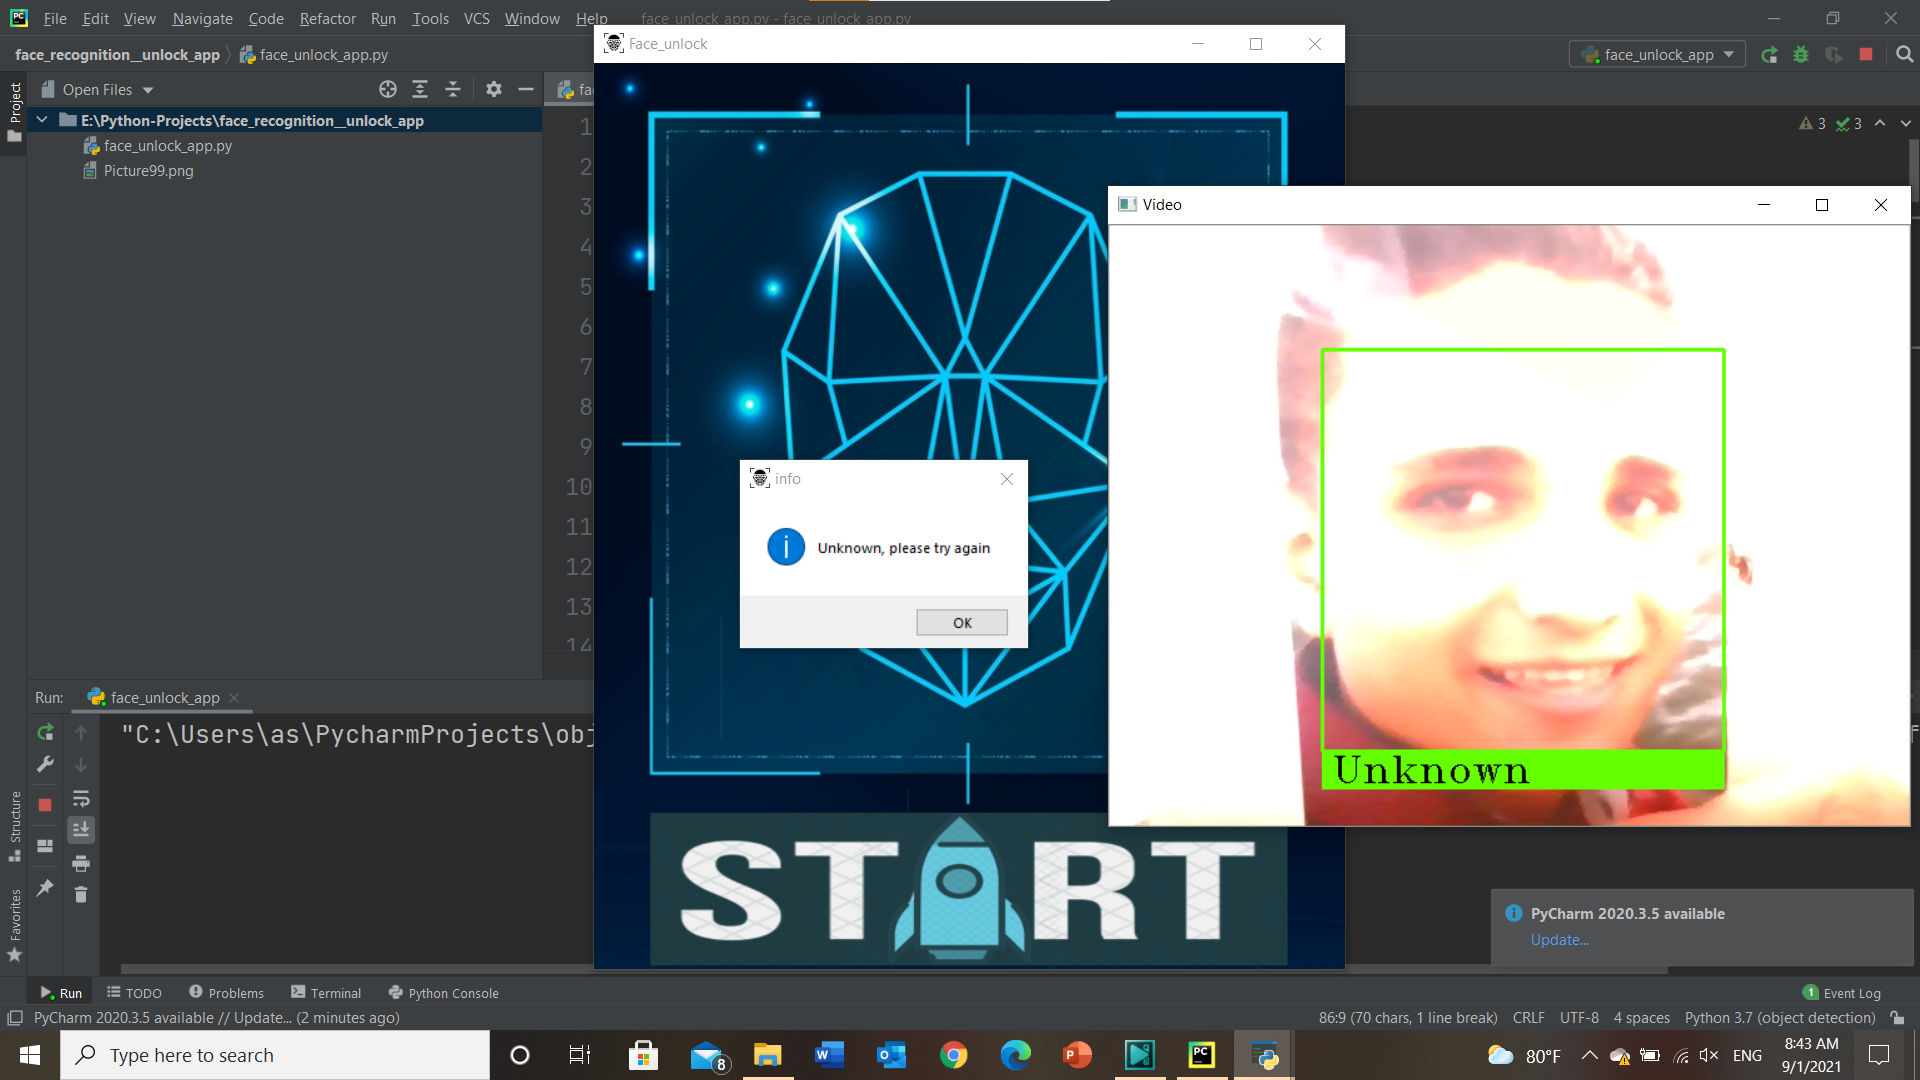Click the START rocket button in Face_unlock
This screenshot has width=1920, height=1080.
968,889
